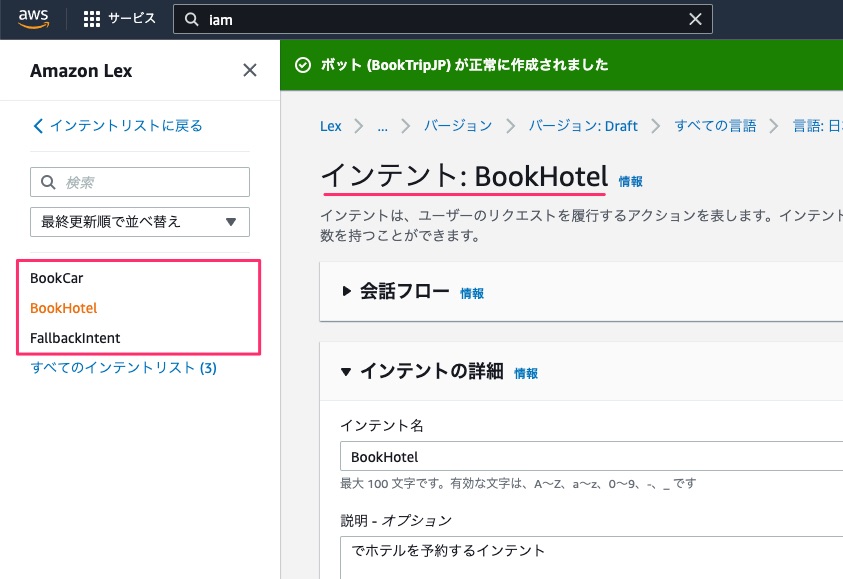Click into the top search bar
Viewport: 843px width, 579px height.
point(442,19)
